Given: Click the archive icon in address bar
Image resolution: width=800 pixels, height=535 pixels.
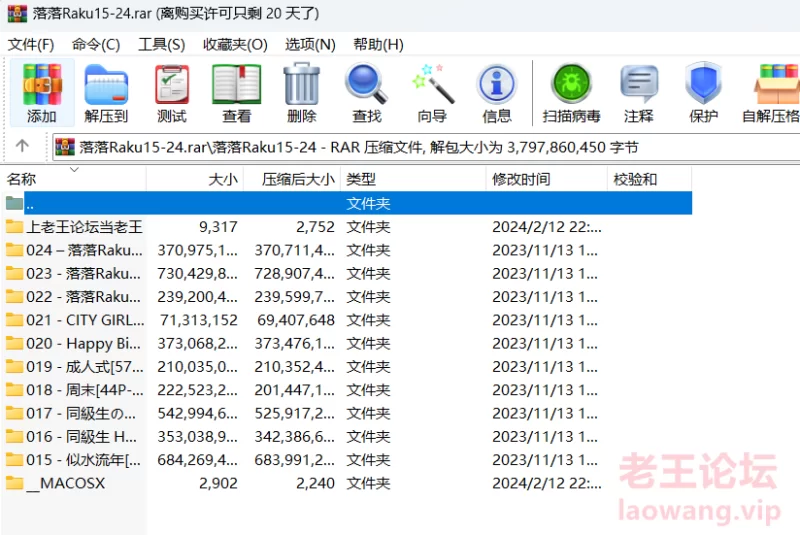Looking at the screenshot, I should click(65, 147).
